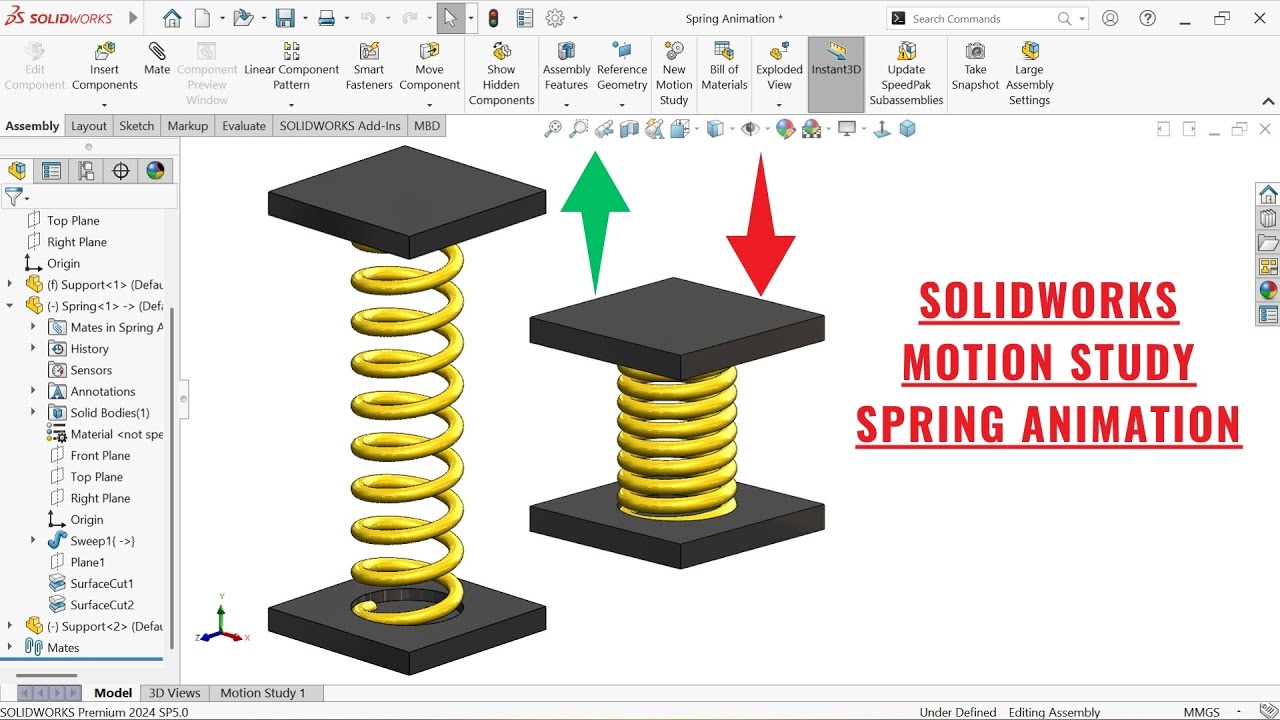Click the Move Component button

tap(429, 66)
